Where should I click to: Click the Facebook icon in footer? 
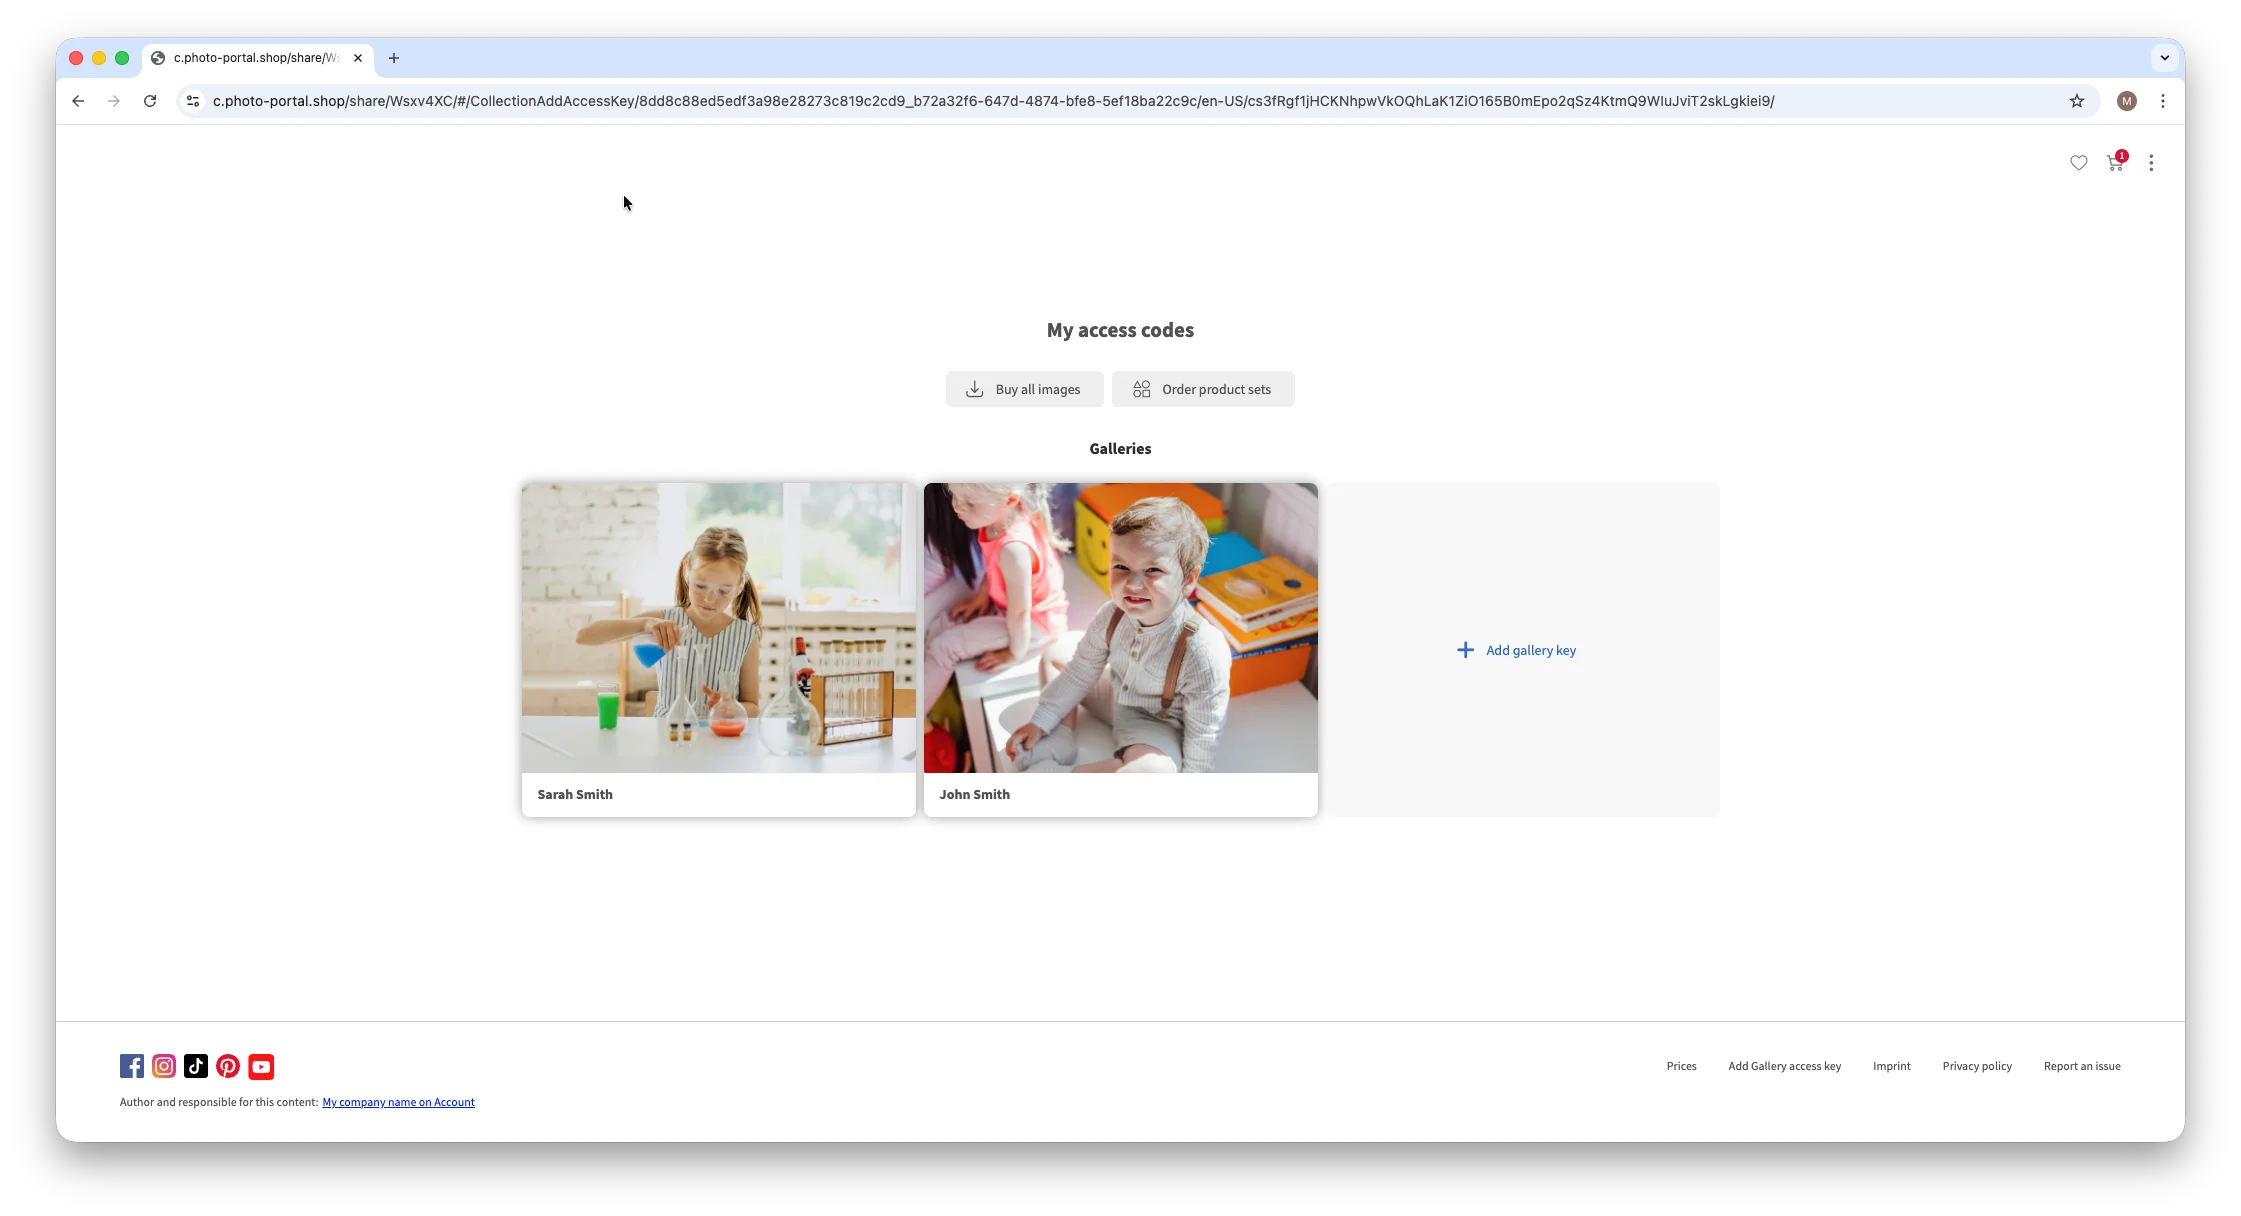click(132, 1066)
